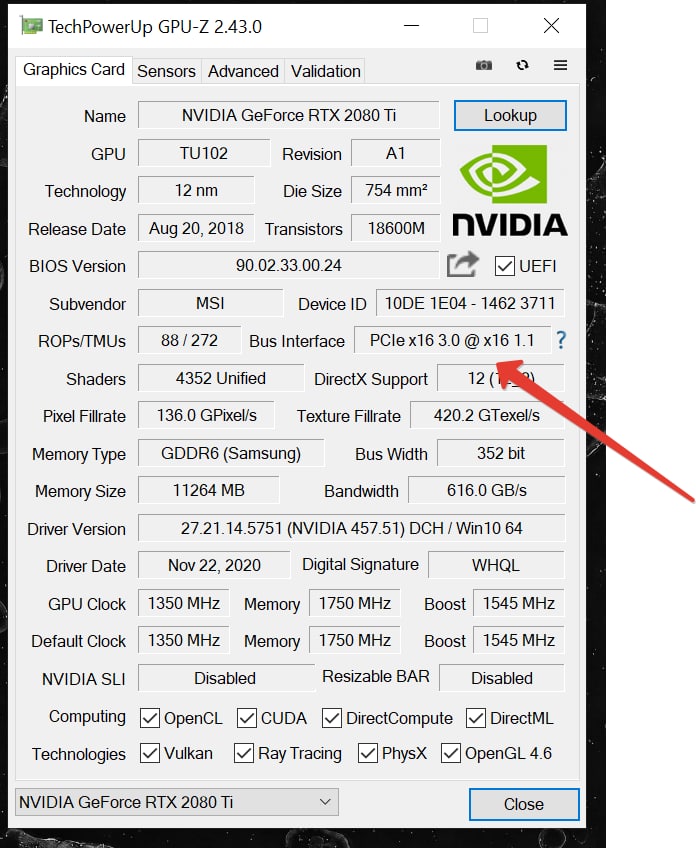The width and height of the screenshot is (696, 848).
Task: Click the refresh icon
Action: coord(522,65)
